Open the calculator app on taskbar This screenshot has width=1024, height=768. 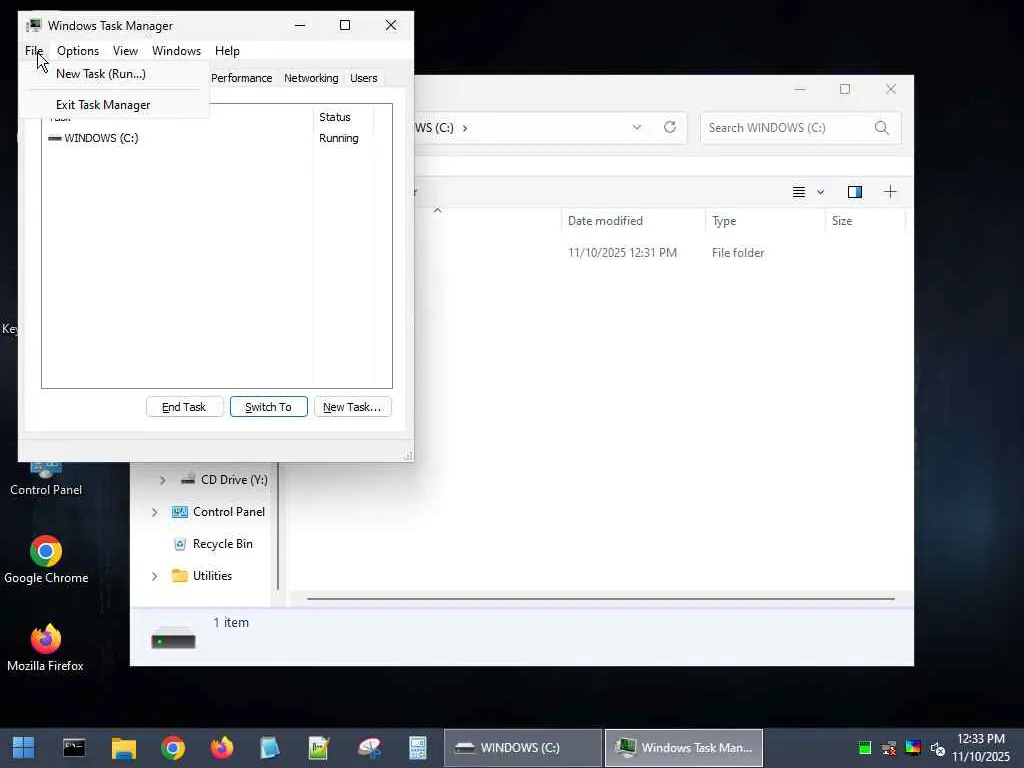(x=417, y=748)
